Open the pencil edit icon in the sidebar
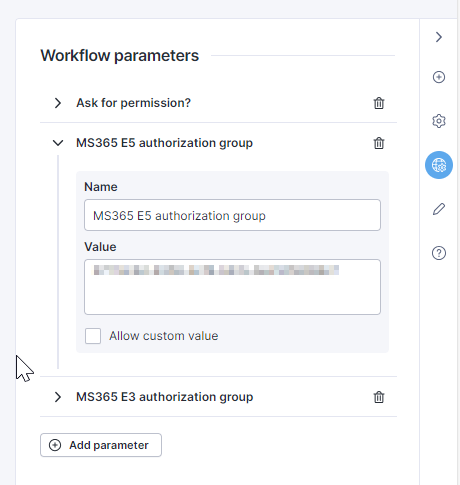This screenshot has height=485, width=460. [x=439, y=209]
